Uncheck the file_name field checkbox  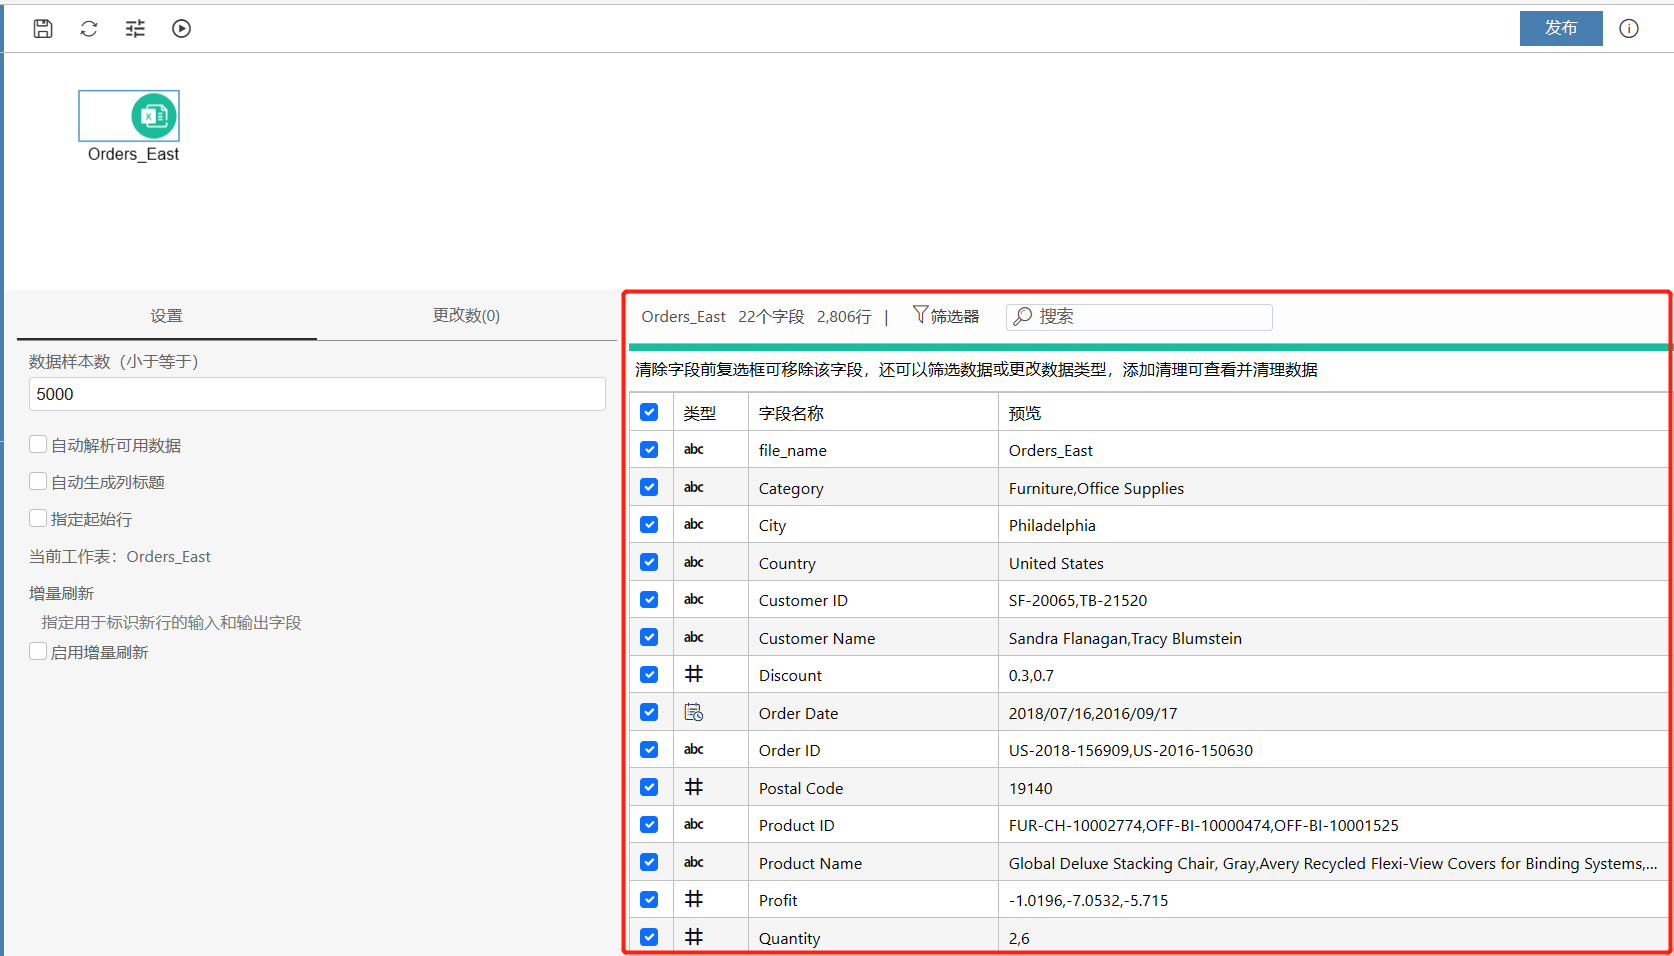[649, 449]
